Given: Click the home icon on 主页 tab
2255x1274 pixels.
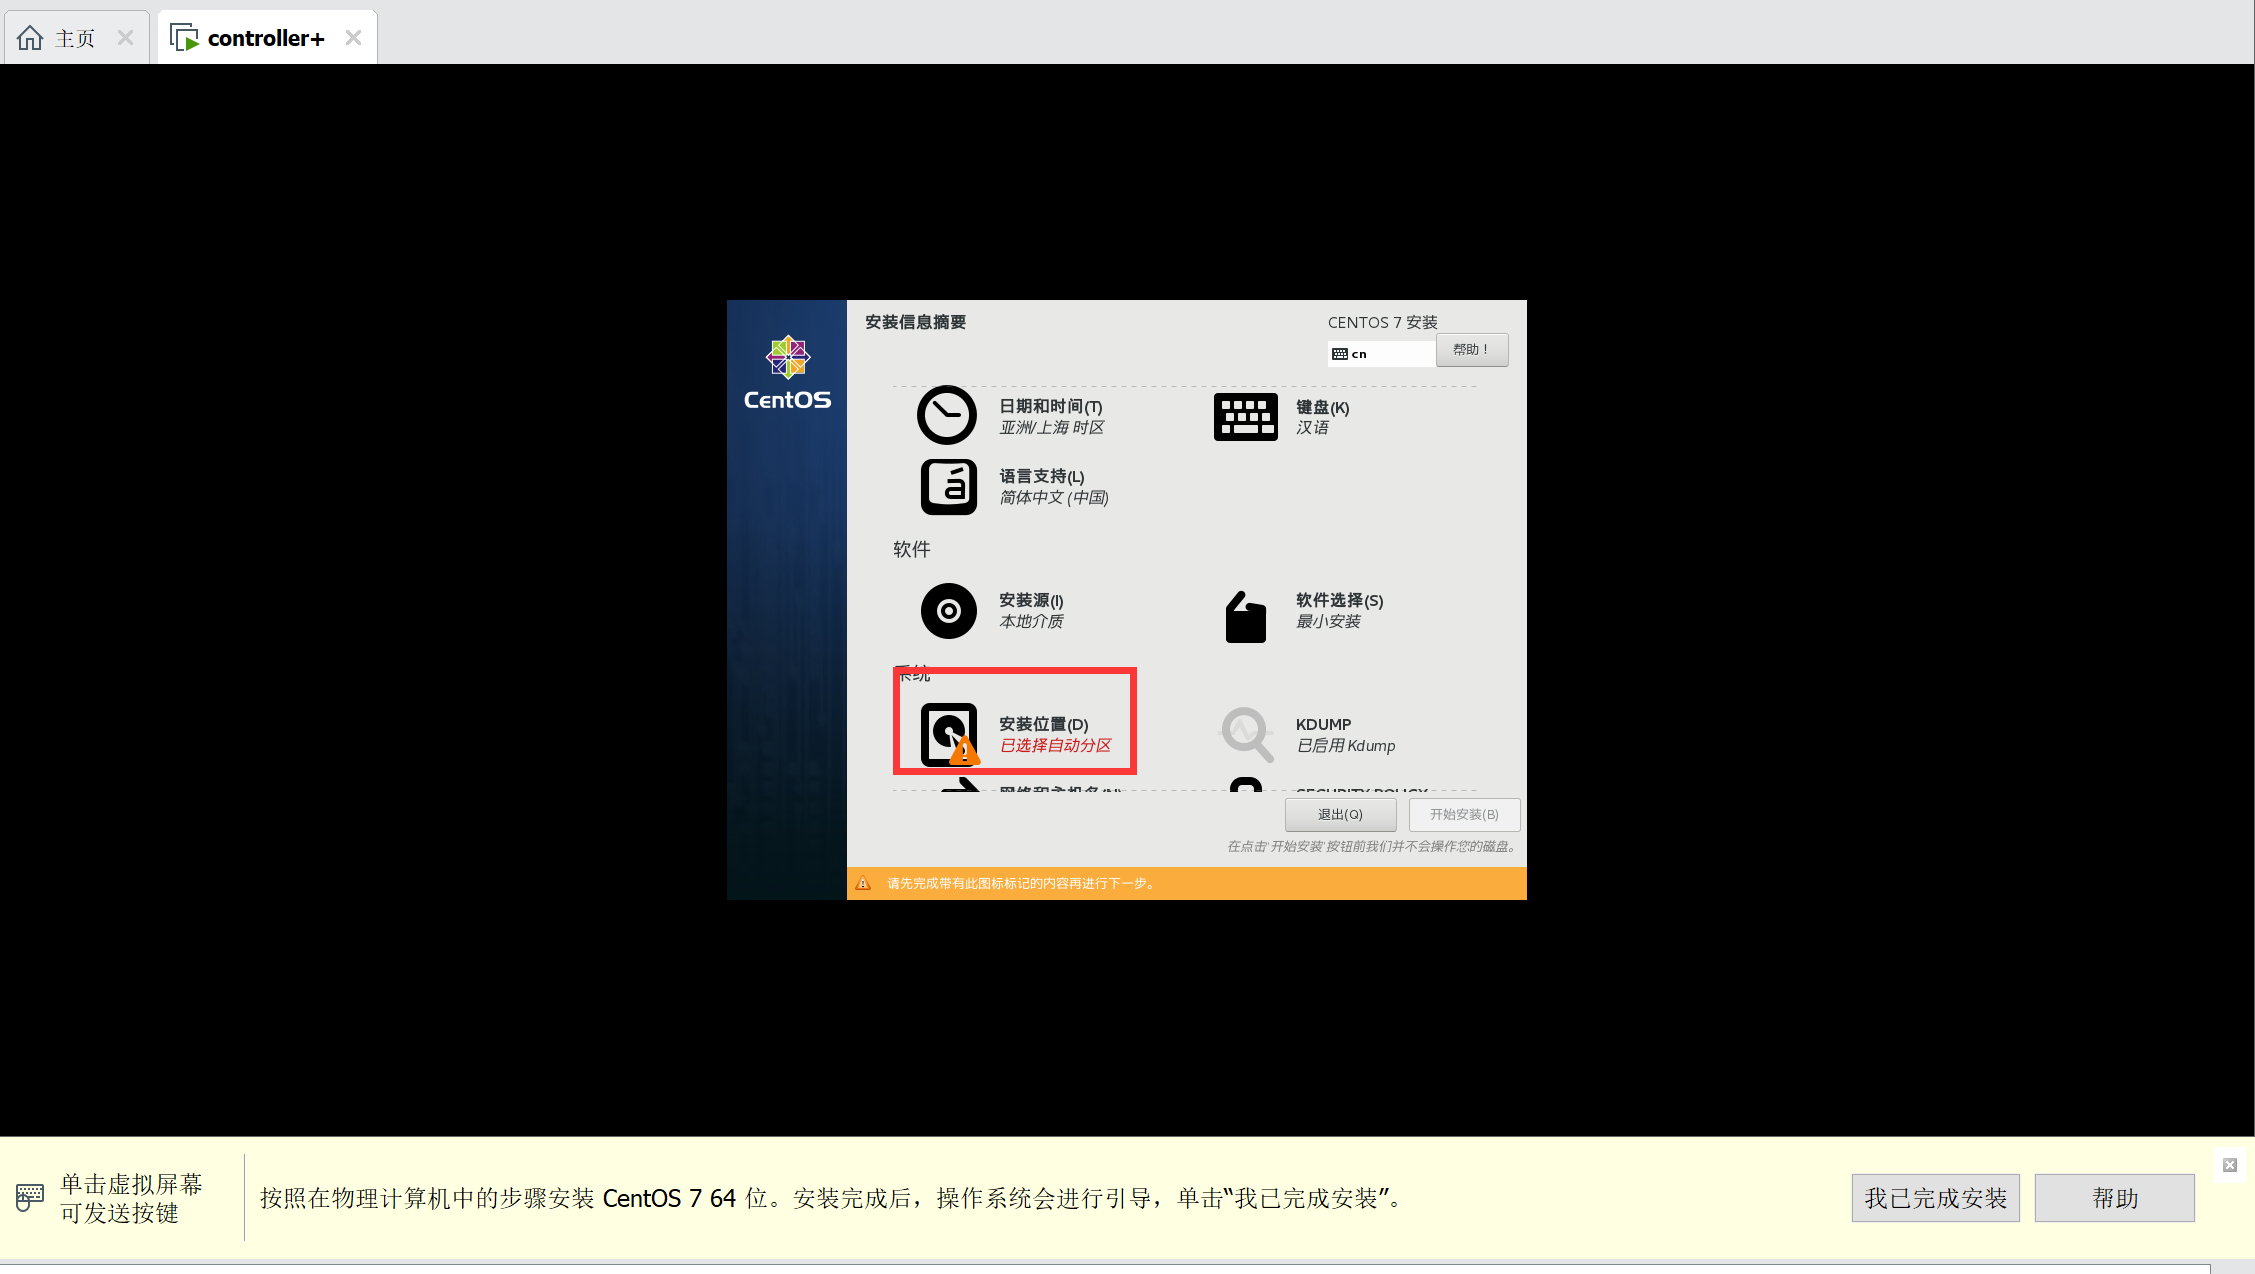Looking at the screenshot, I should (30, 38).
